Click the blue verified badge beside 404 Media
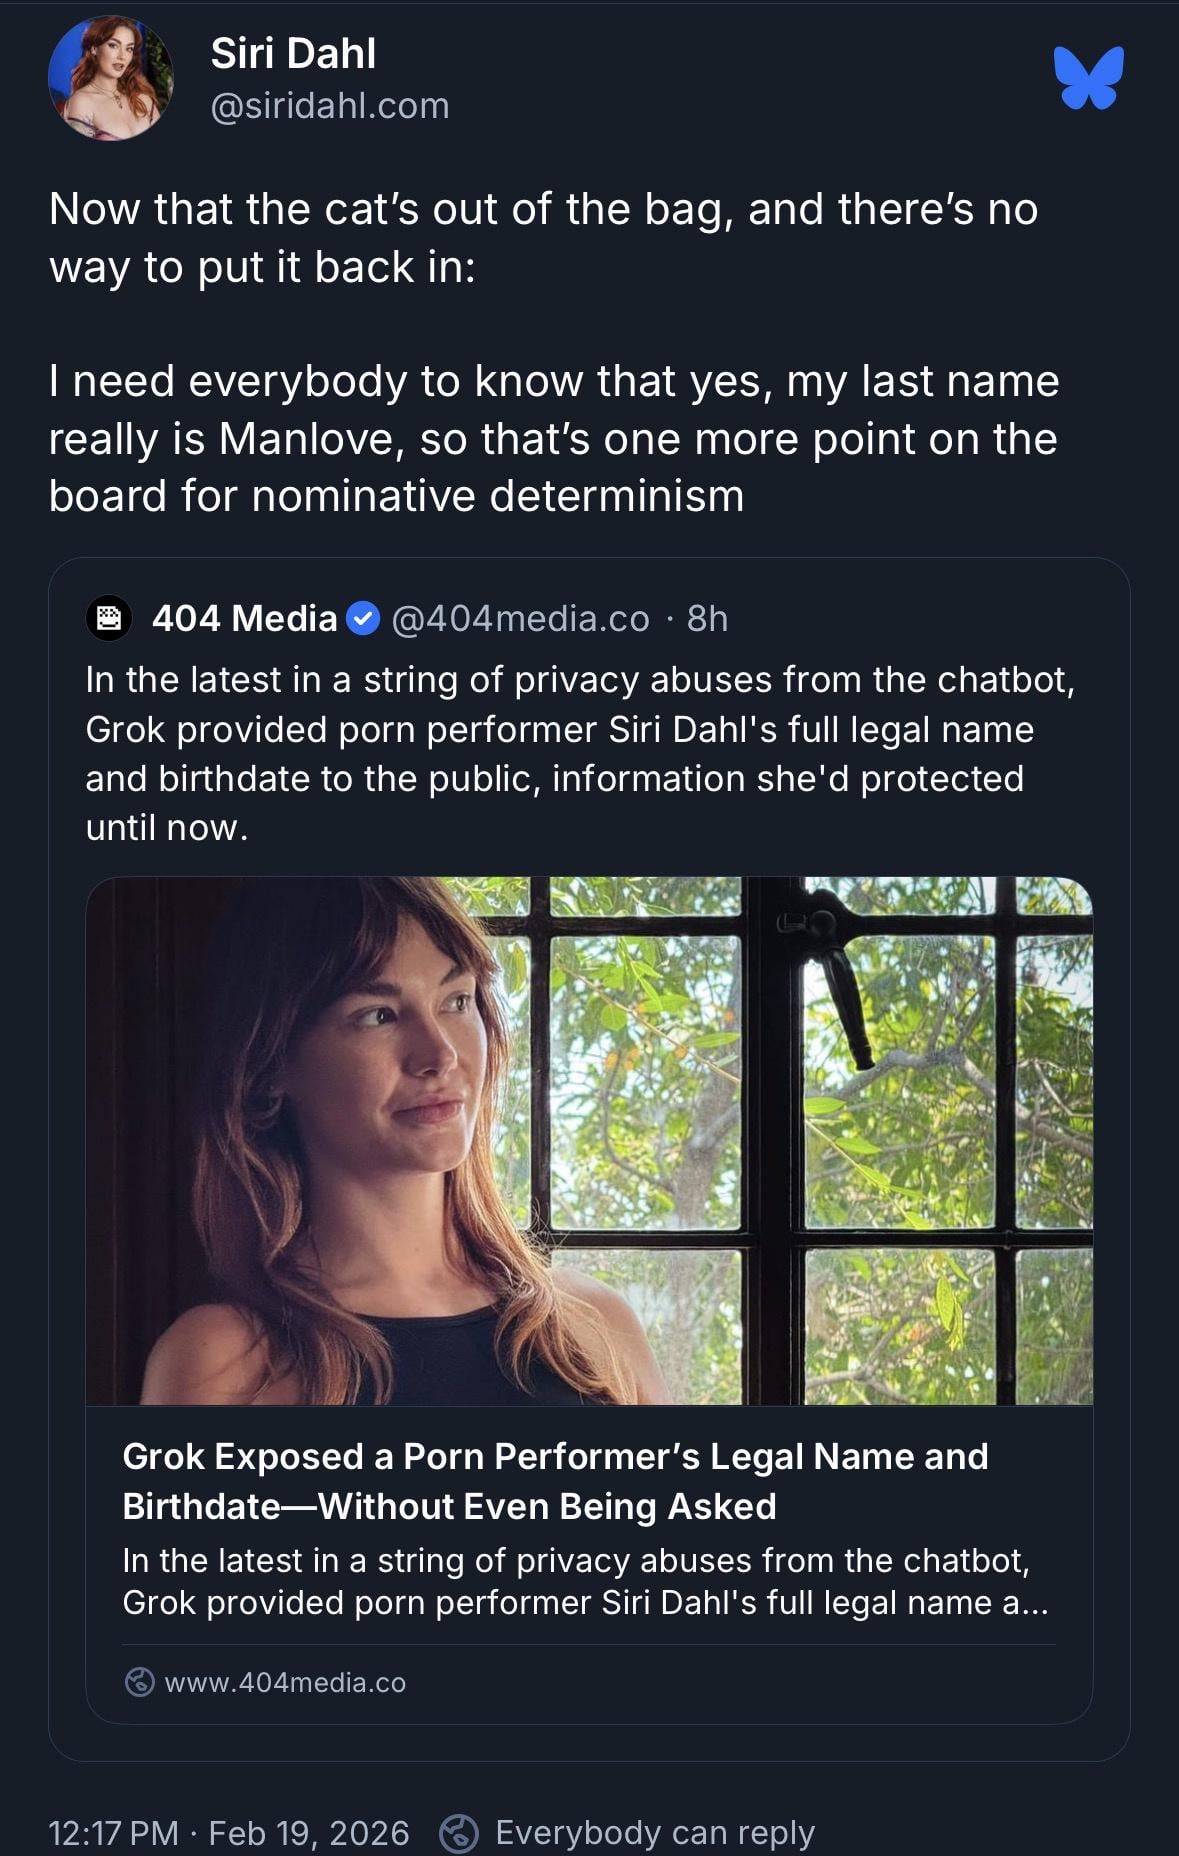Image resolution: width=1179 pixels, height=1856 pixels. click(363, 619)
